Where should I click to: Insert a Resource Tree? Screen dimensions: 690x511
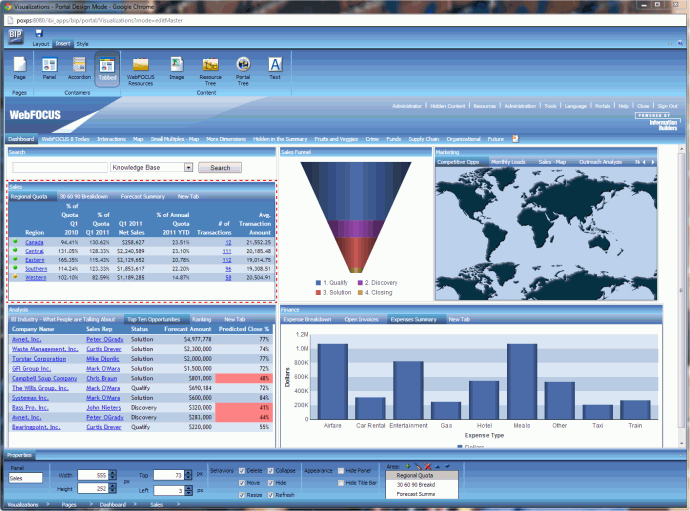(210, 71)
